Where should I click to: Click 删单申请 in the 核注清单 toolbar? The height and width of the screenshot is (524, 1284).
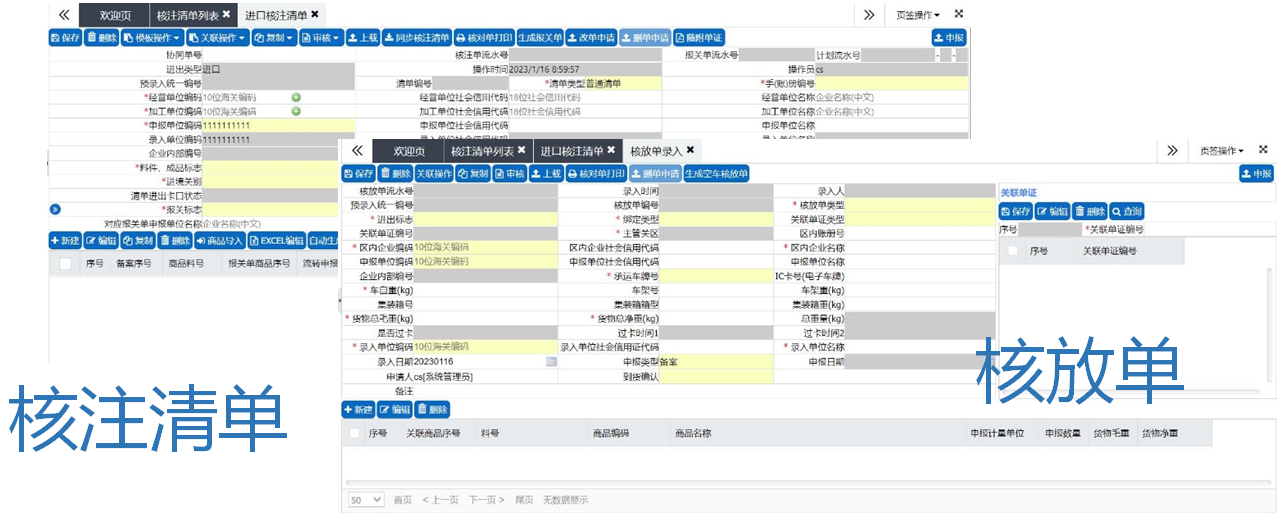[x=645, y=38]
